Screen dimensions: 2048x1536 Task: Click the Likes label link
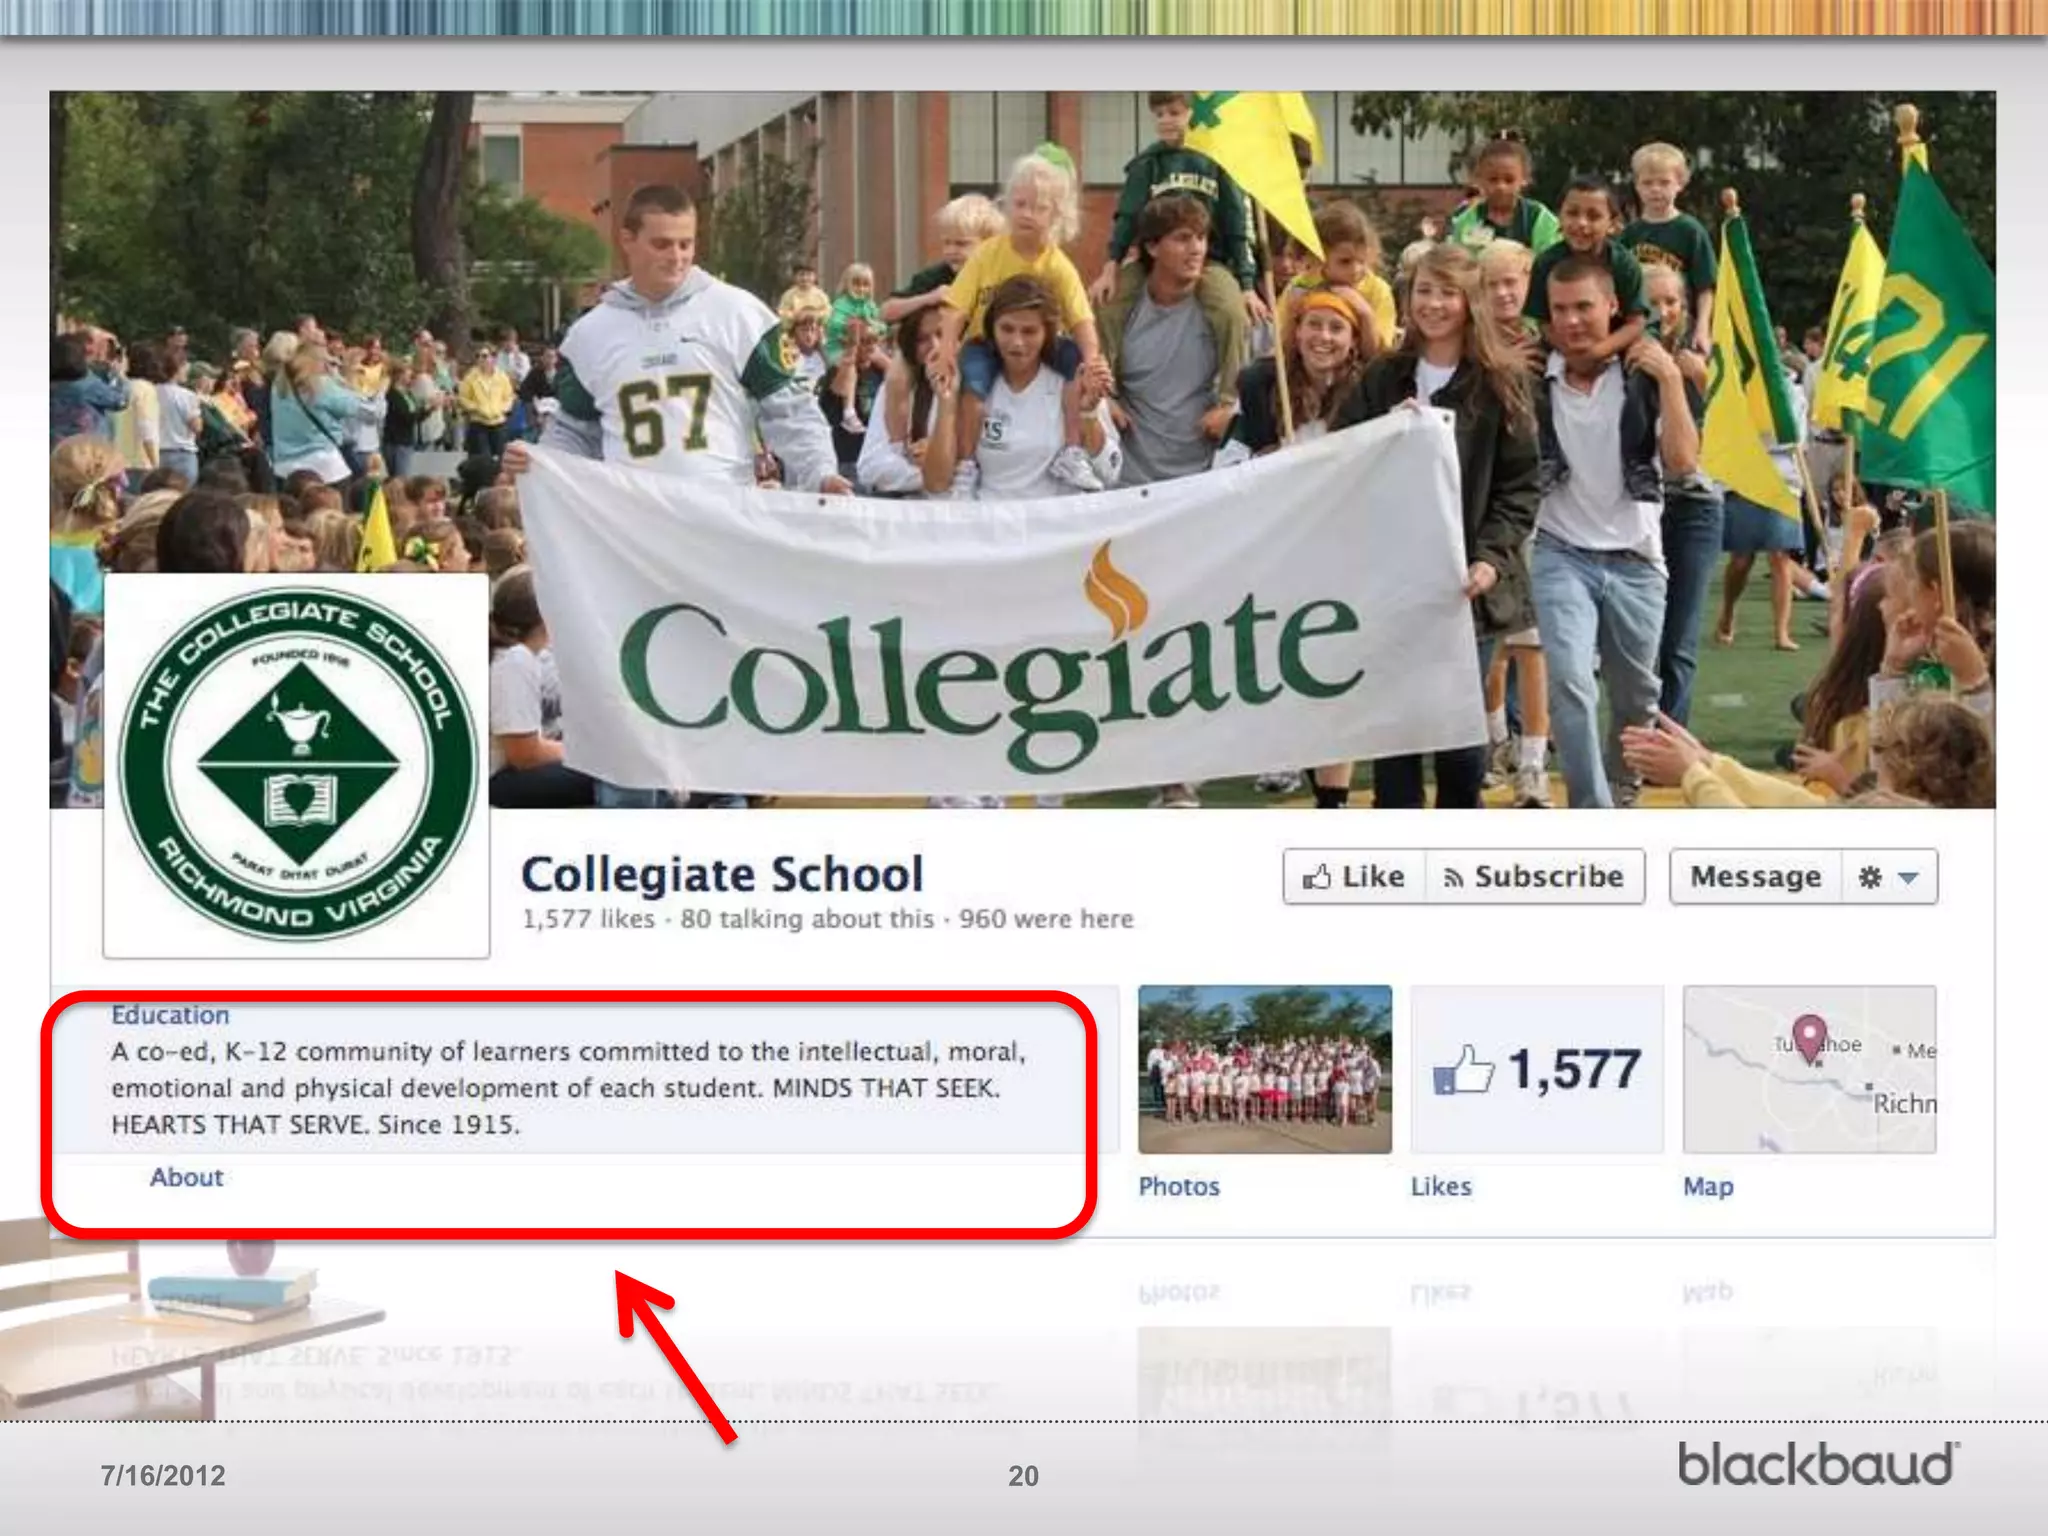point(1441,1186)
